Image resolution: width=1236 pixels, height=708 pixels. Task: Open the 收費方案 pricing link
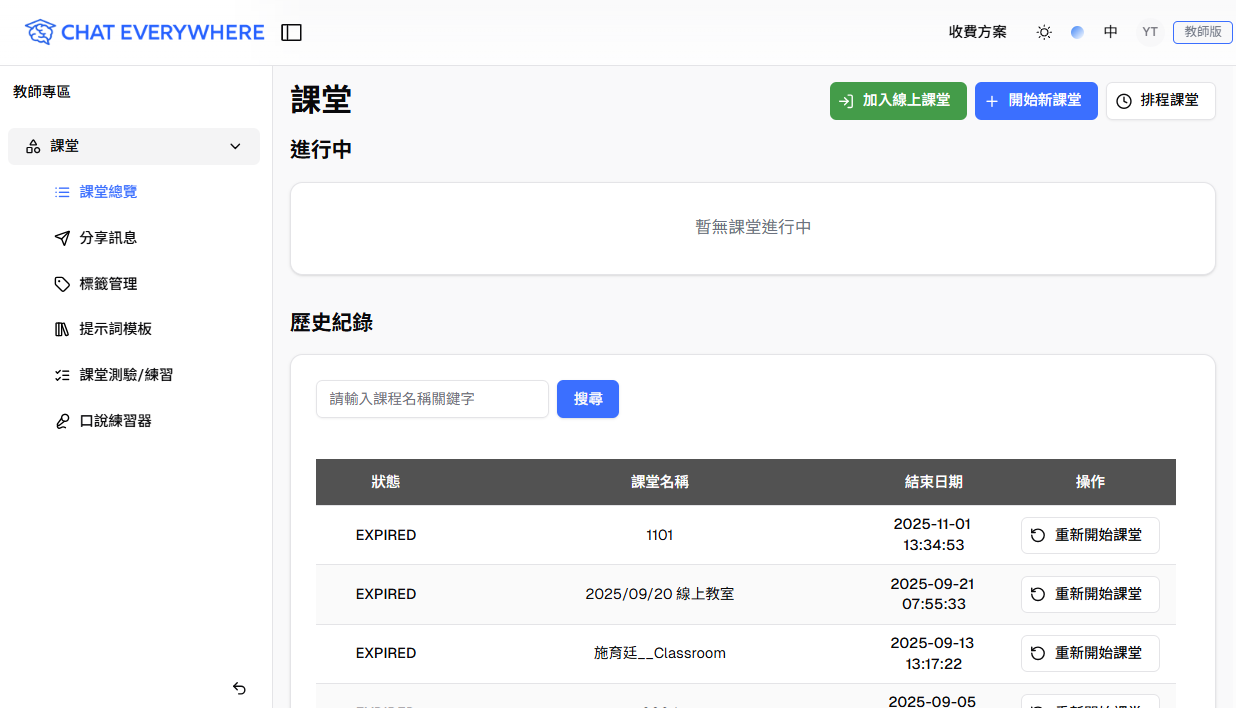(978, 32)
